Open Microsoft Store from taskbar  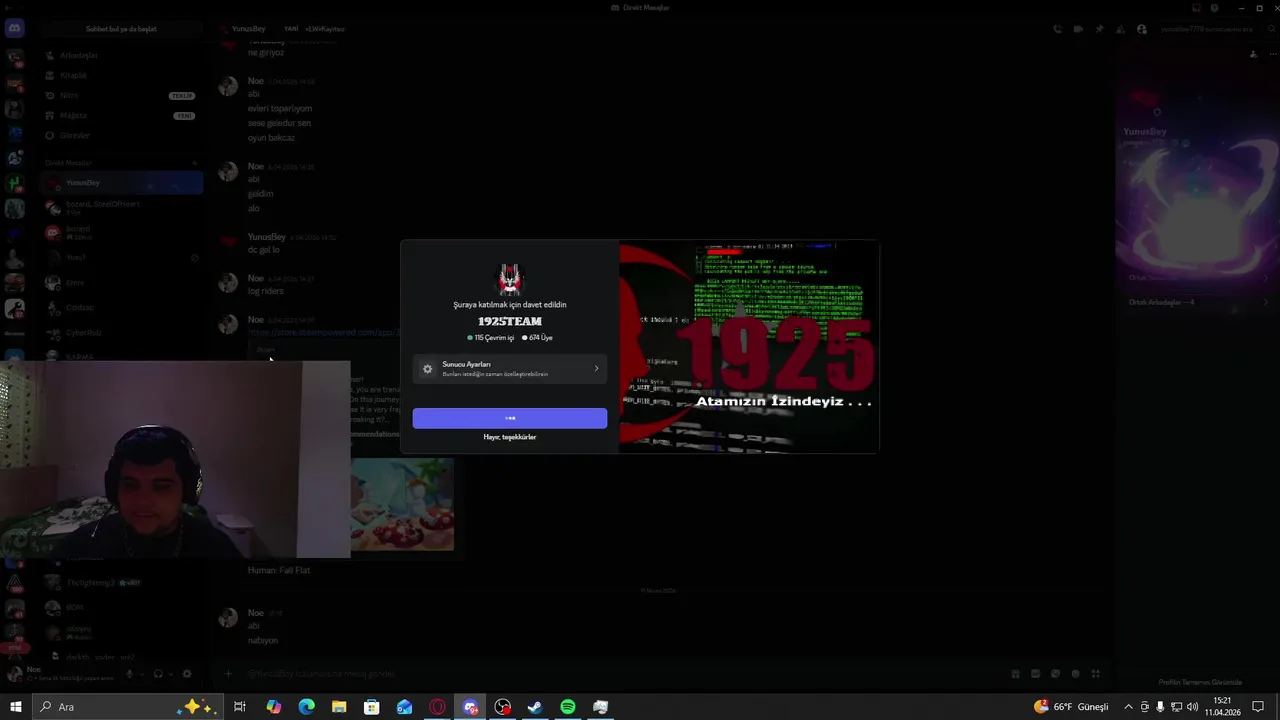pos(372,707)
